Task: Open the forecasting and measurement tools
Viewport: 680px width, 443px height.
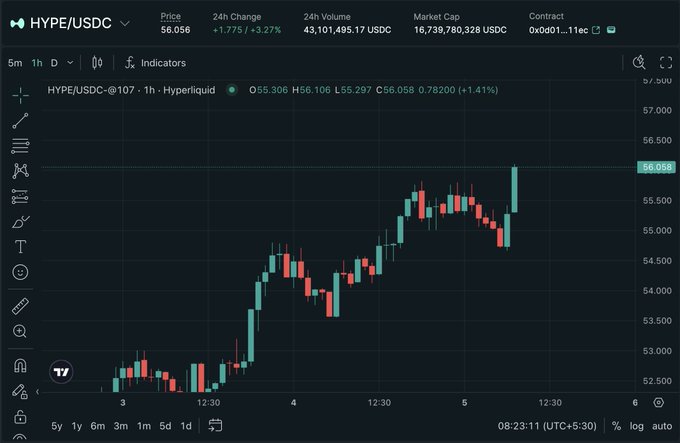Action: coord(20,196)
